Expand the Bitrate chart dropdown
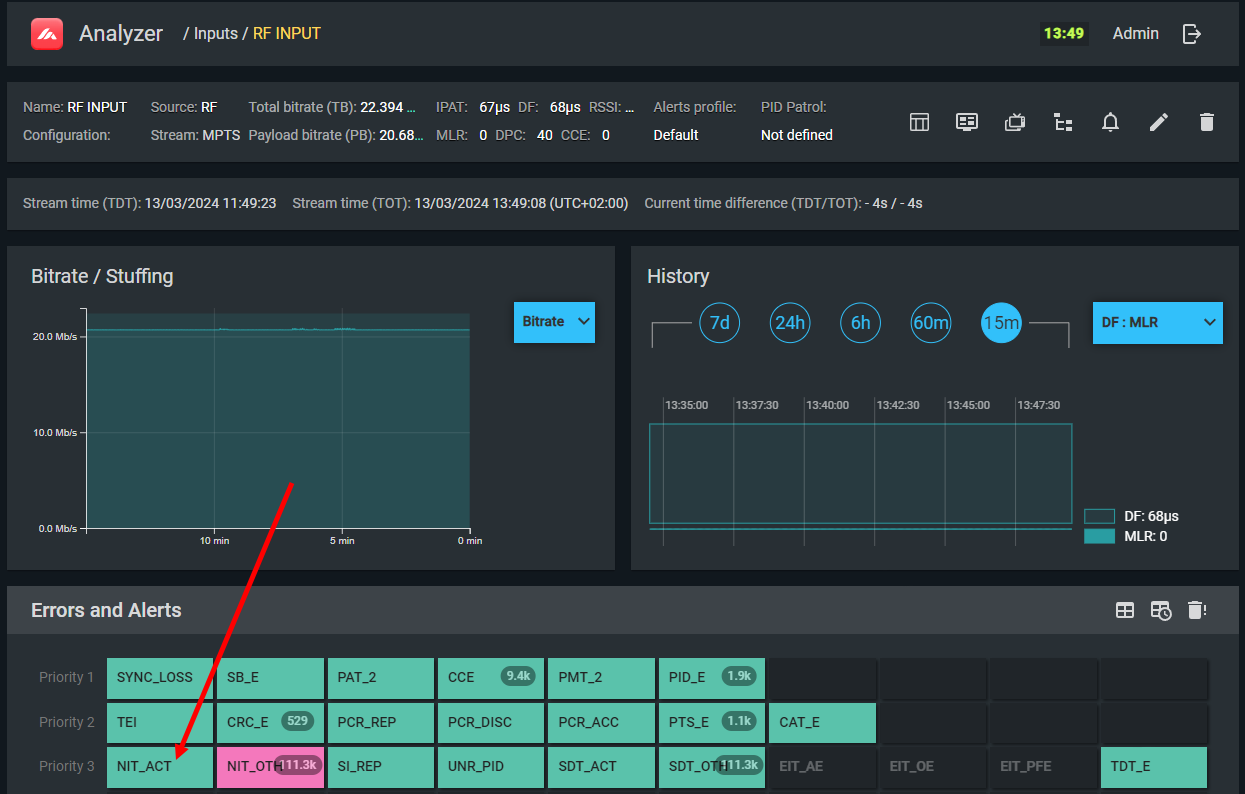The height and width of the screenshot is (794, 1245). (x=554, y=322)
